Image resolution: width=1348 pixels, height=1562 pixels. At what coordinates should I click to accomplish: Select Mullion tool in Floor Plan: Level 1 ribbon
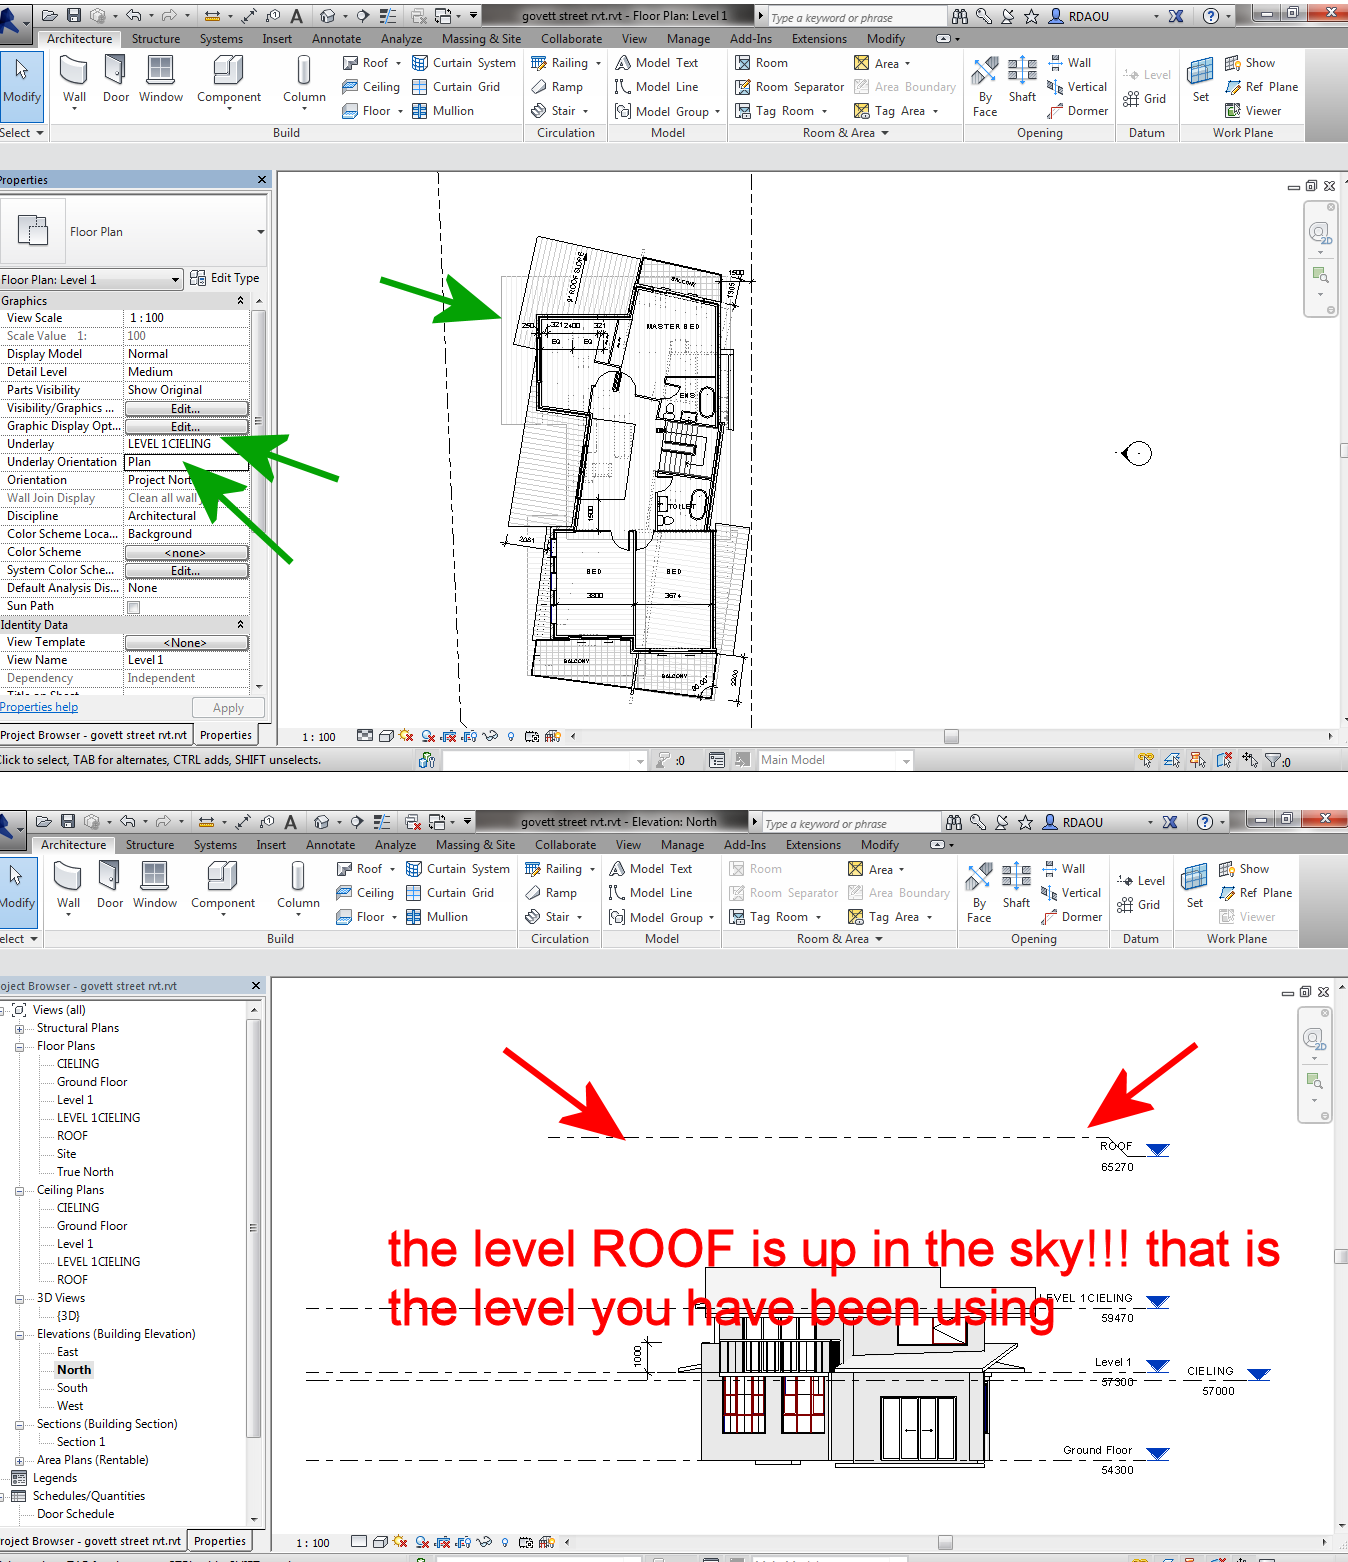tap(443, 111)
